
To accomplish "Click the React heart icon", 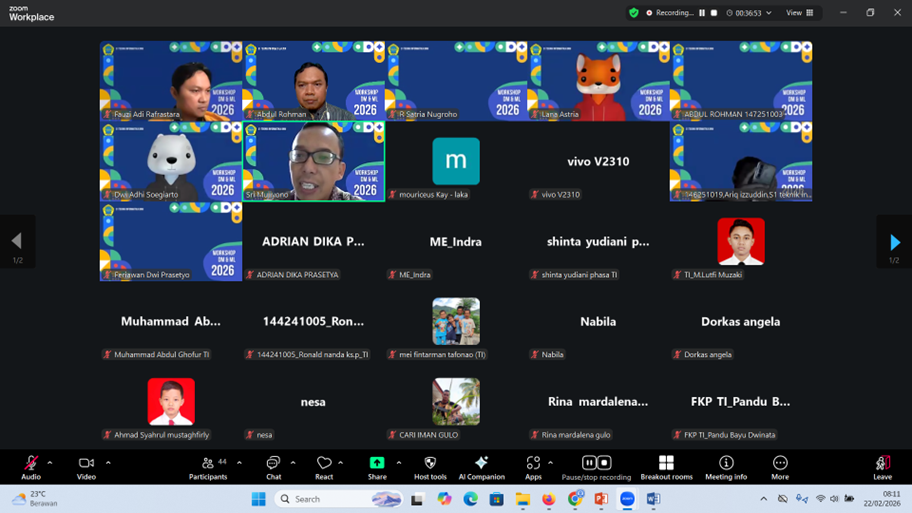I will (x=324, y=465).
